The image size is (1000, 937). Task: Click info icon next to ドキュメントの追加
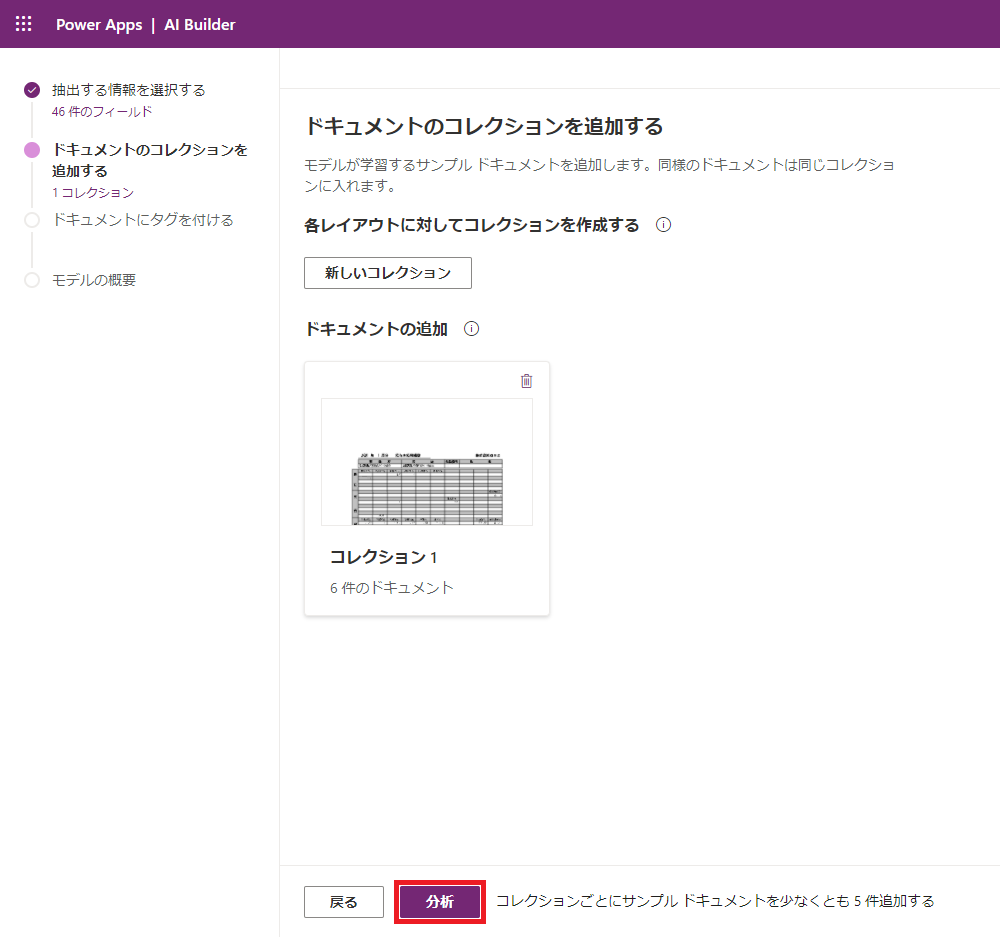click(471, 328)
